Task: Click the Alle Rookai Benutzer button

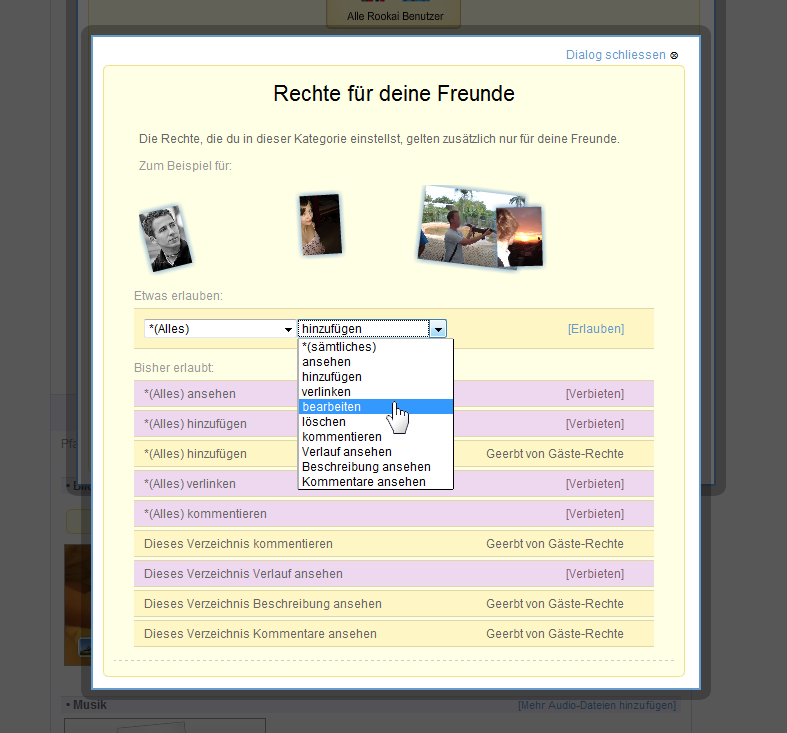Action: coord(393,16)
